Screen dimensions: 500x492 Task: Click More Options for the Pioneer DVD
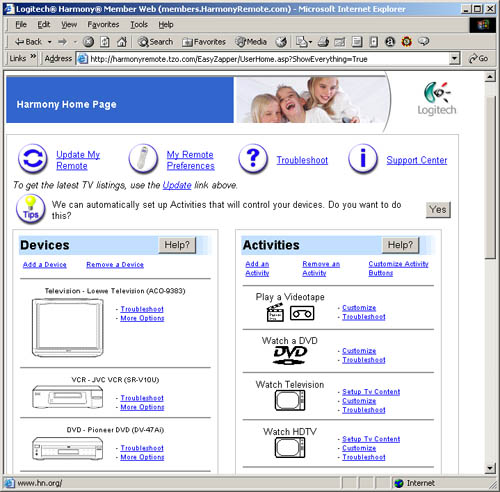(x=142, y=457)
